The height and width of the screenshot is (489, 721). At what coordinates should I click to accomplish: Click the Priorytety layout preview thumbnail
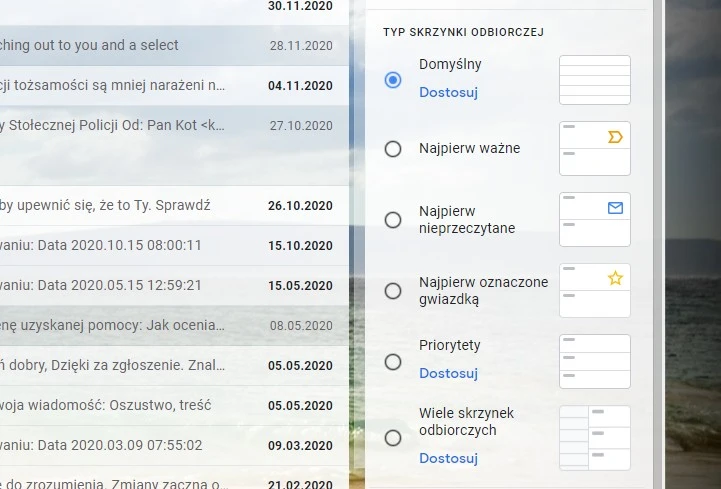pyautogui.click(x=594, y=362)
